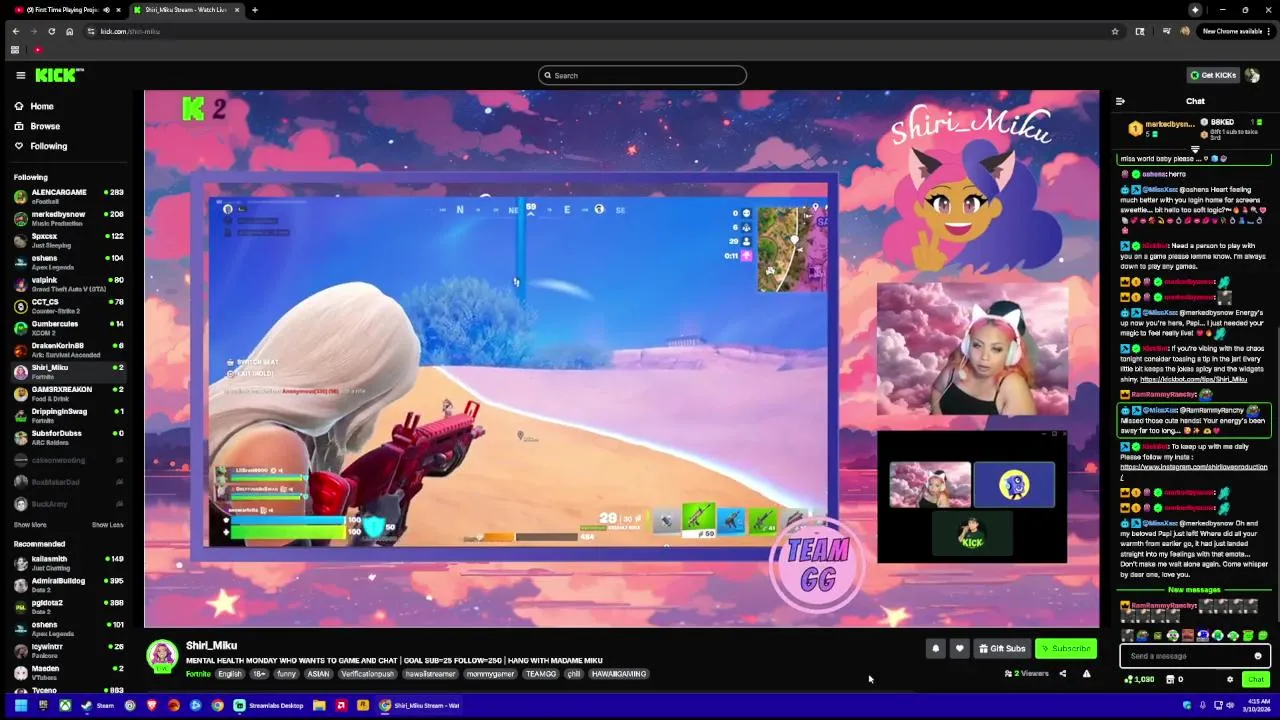Open the kickbot tip link in chat
This screenshot has width=1280, height=720.
coord(1193,379)
